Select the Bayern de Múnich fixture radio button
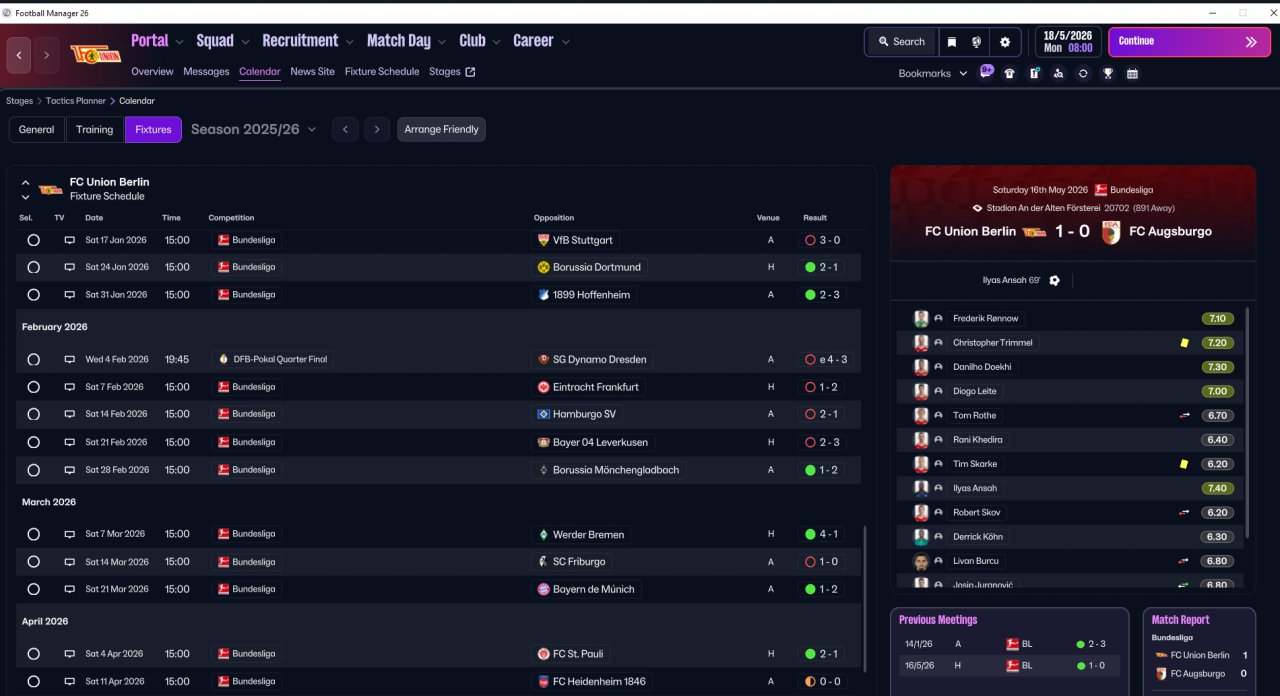The image size is (1280, 696). click(33, 589)
